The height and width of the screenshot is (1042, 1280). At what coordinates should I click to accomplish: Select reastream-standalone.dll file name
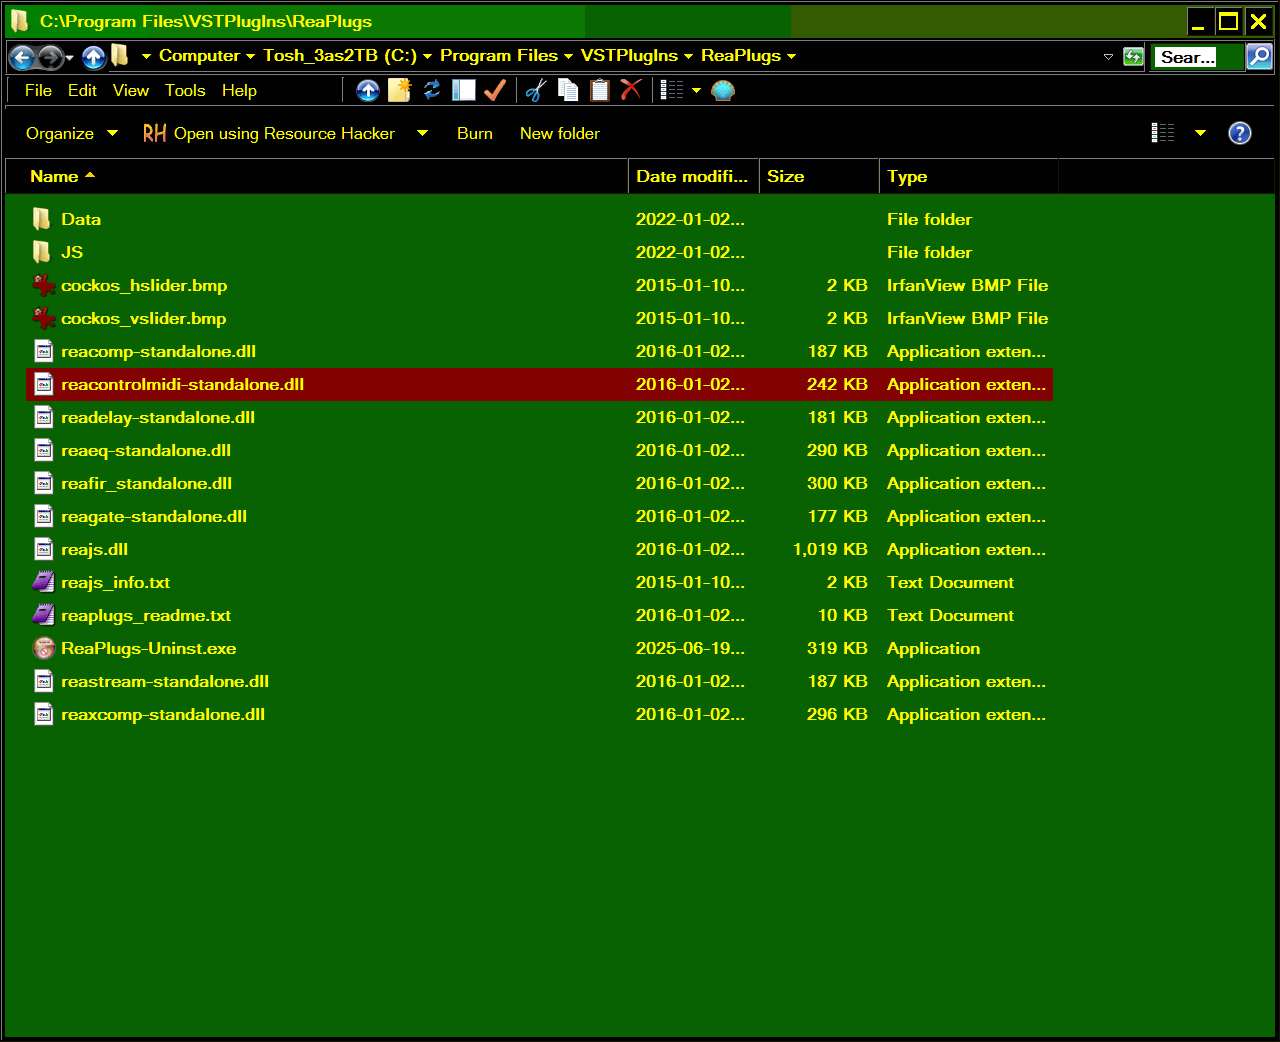(165, 681)
